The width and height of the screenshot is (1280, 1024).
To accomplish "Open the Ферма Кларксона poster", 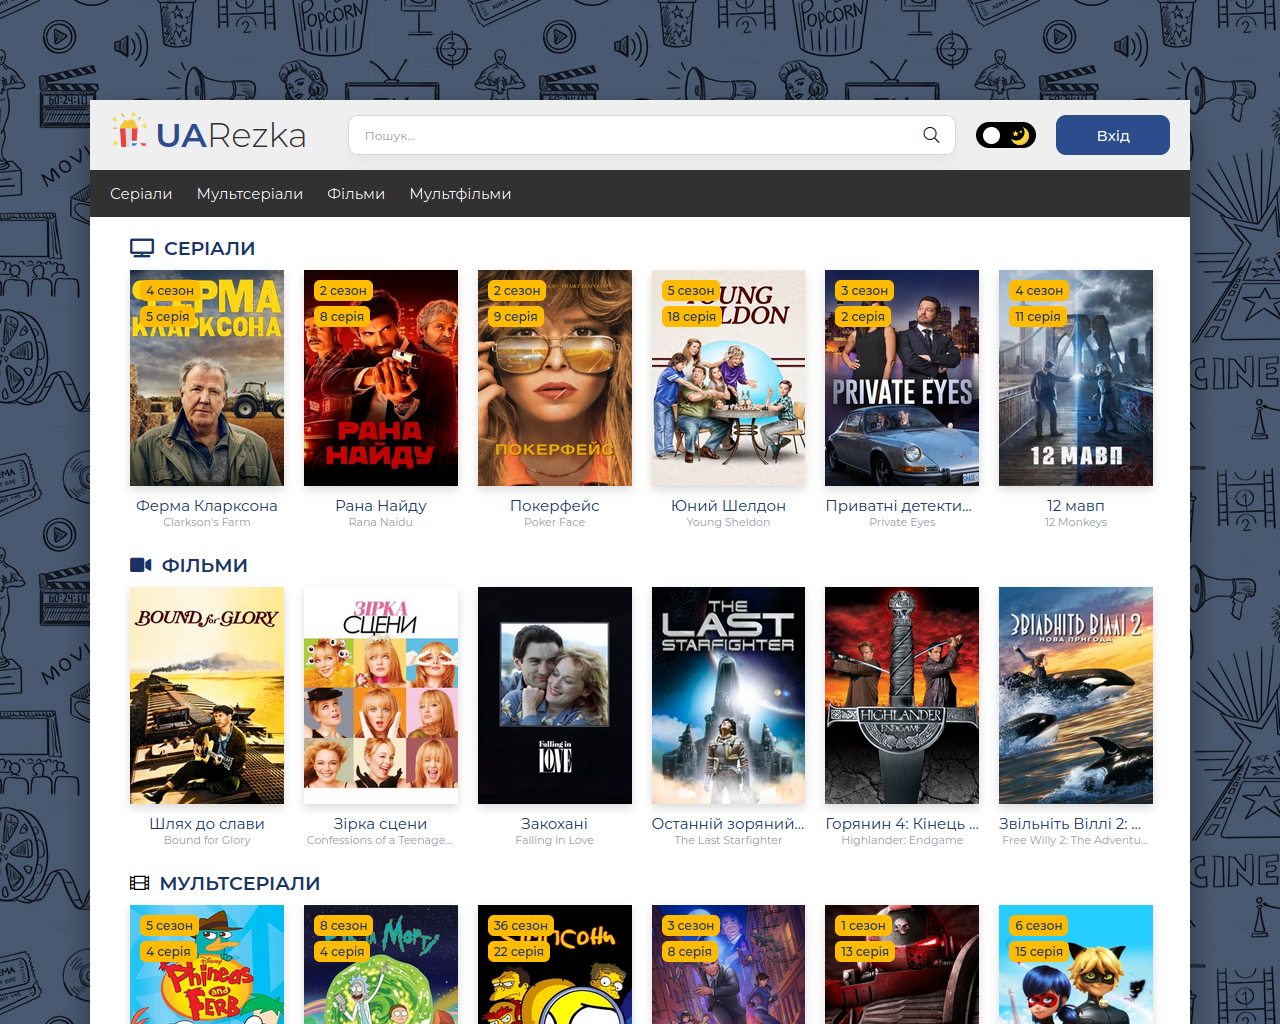I will click(207, 378).
